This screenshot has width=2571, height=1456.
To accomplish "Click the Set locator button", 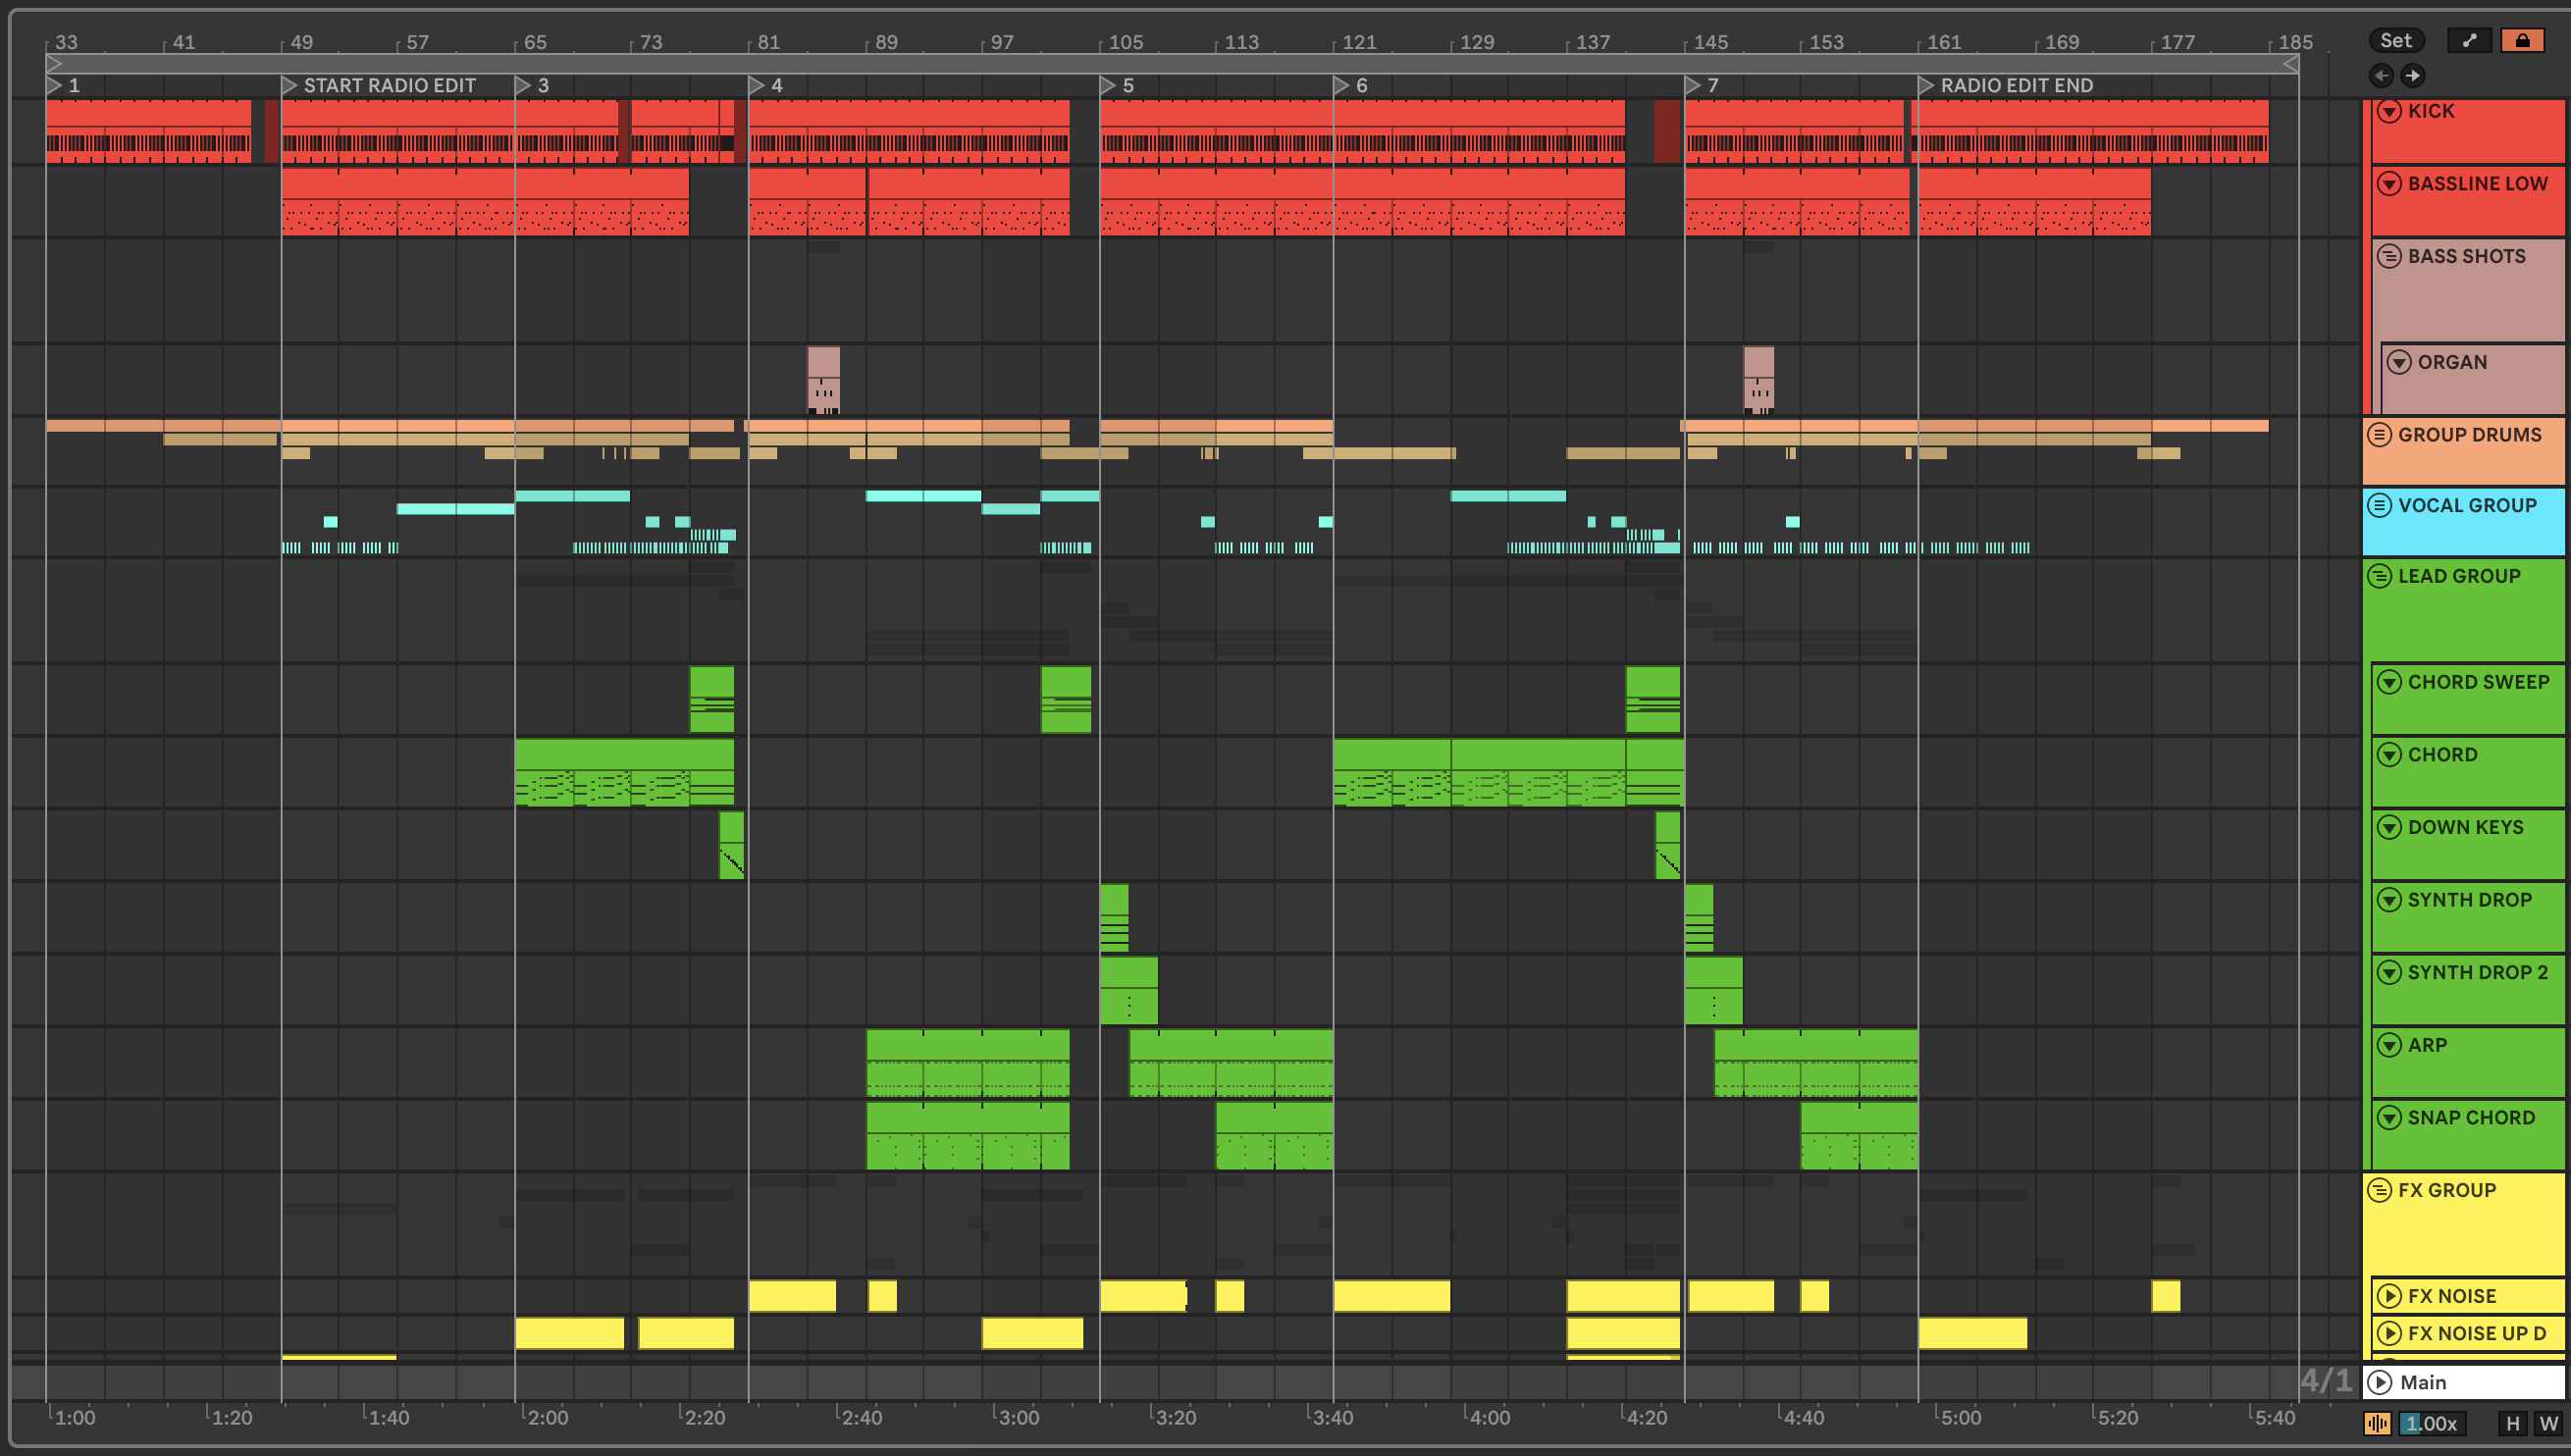I will (2395, 40).
